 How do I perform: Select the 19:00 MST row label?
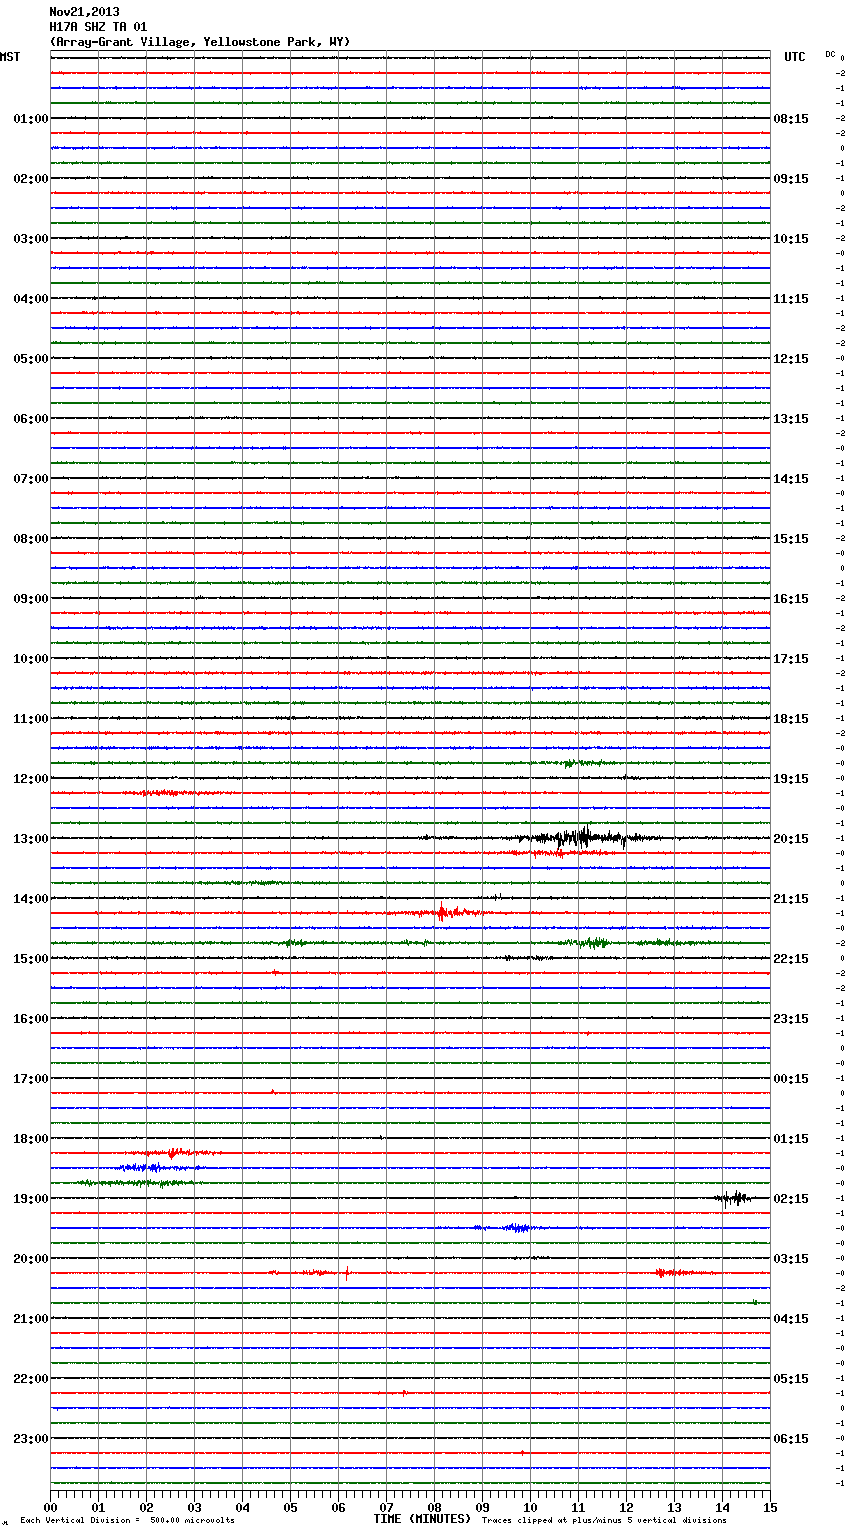point(30,1199)
